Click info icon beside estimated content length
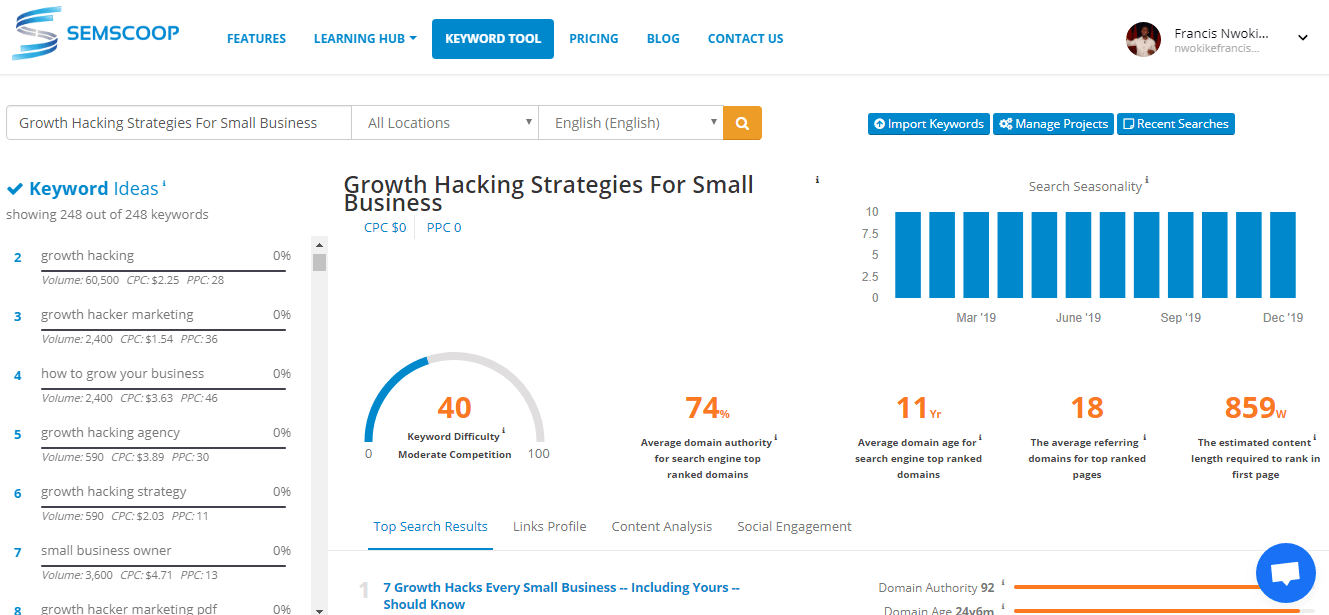Viewport: 1329px width, 615px height. [1315, 437]
